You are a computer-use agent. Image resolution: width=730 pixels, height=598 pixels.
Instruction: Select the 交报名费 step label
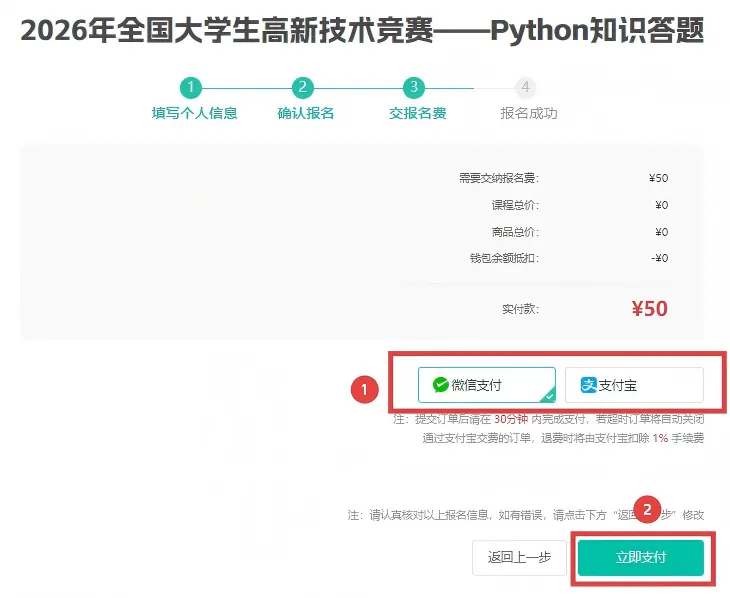418,113
